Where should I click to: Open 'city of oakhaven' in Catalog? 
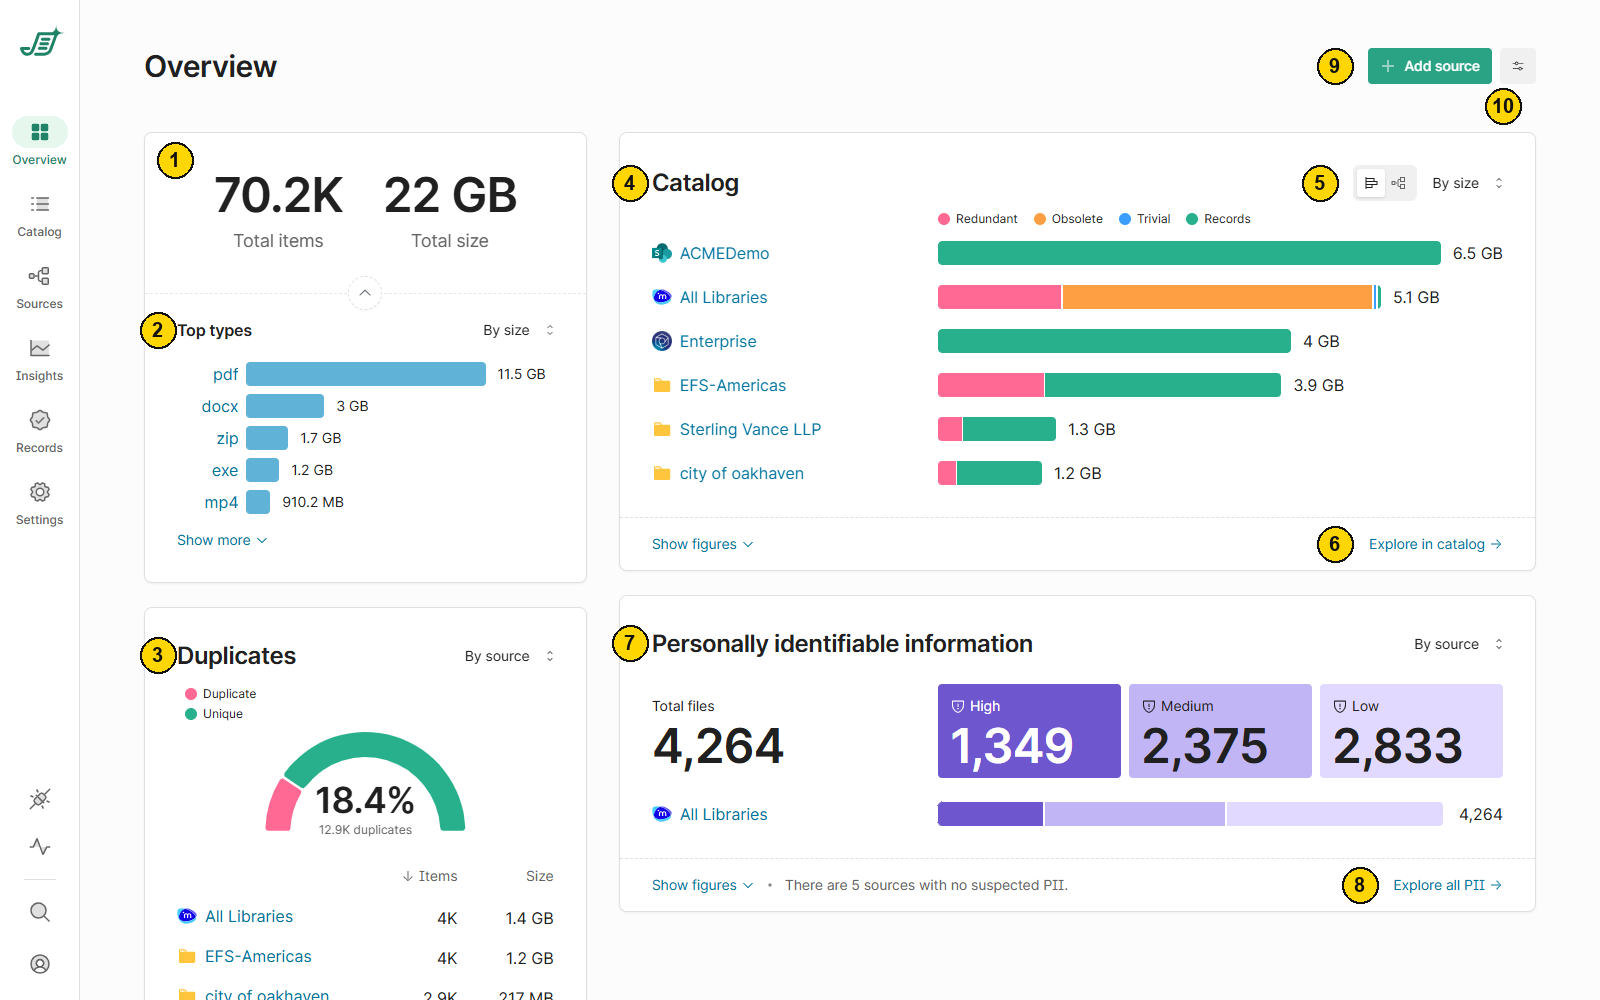point(742,473)
